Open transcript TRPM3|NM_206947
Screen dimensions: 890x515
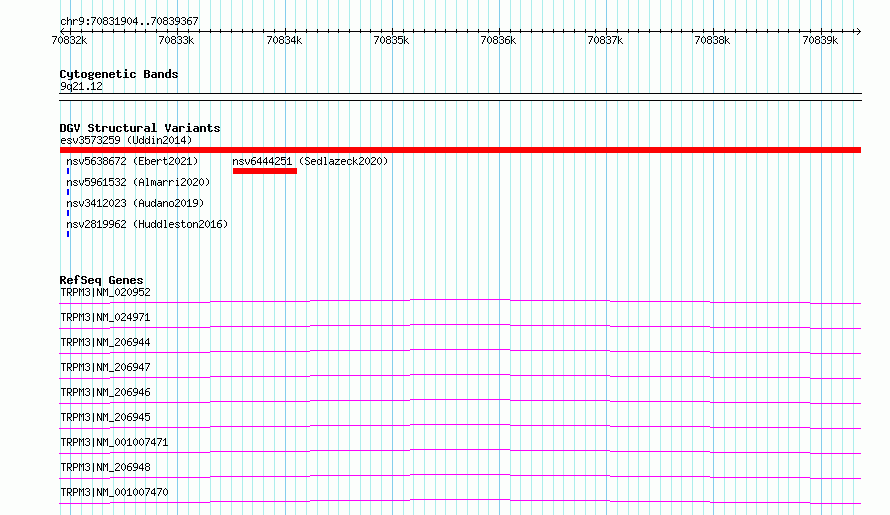click(105, 367)
